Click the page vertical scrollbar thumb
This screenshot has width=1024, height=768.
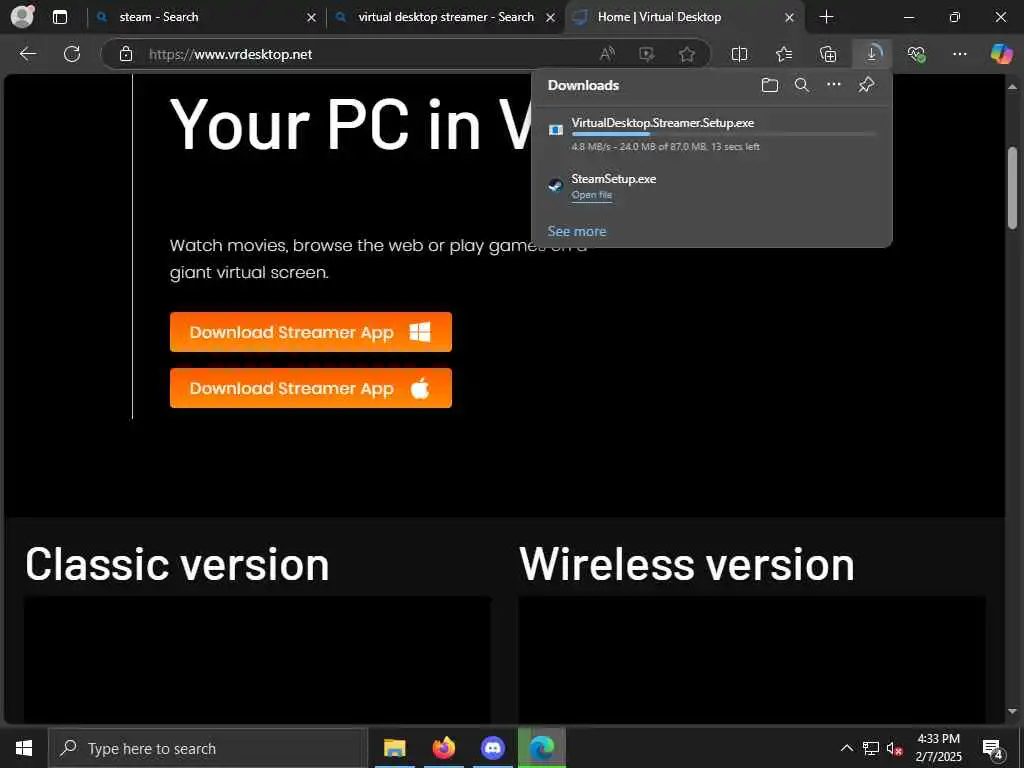click(x=1012, y=188)
